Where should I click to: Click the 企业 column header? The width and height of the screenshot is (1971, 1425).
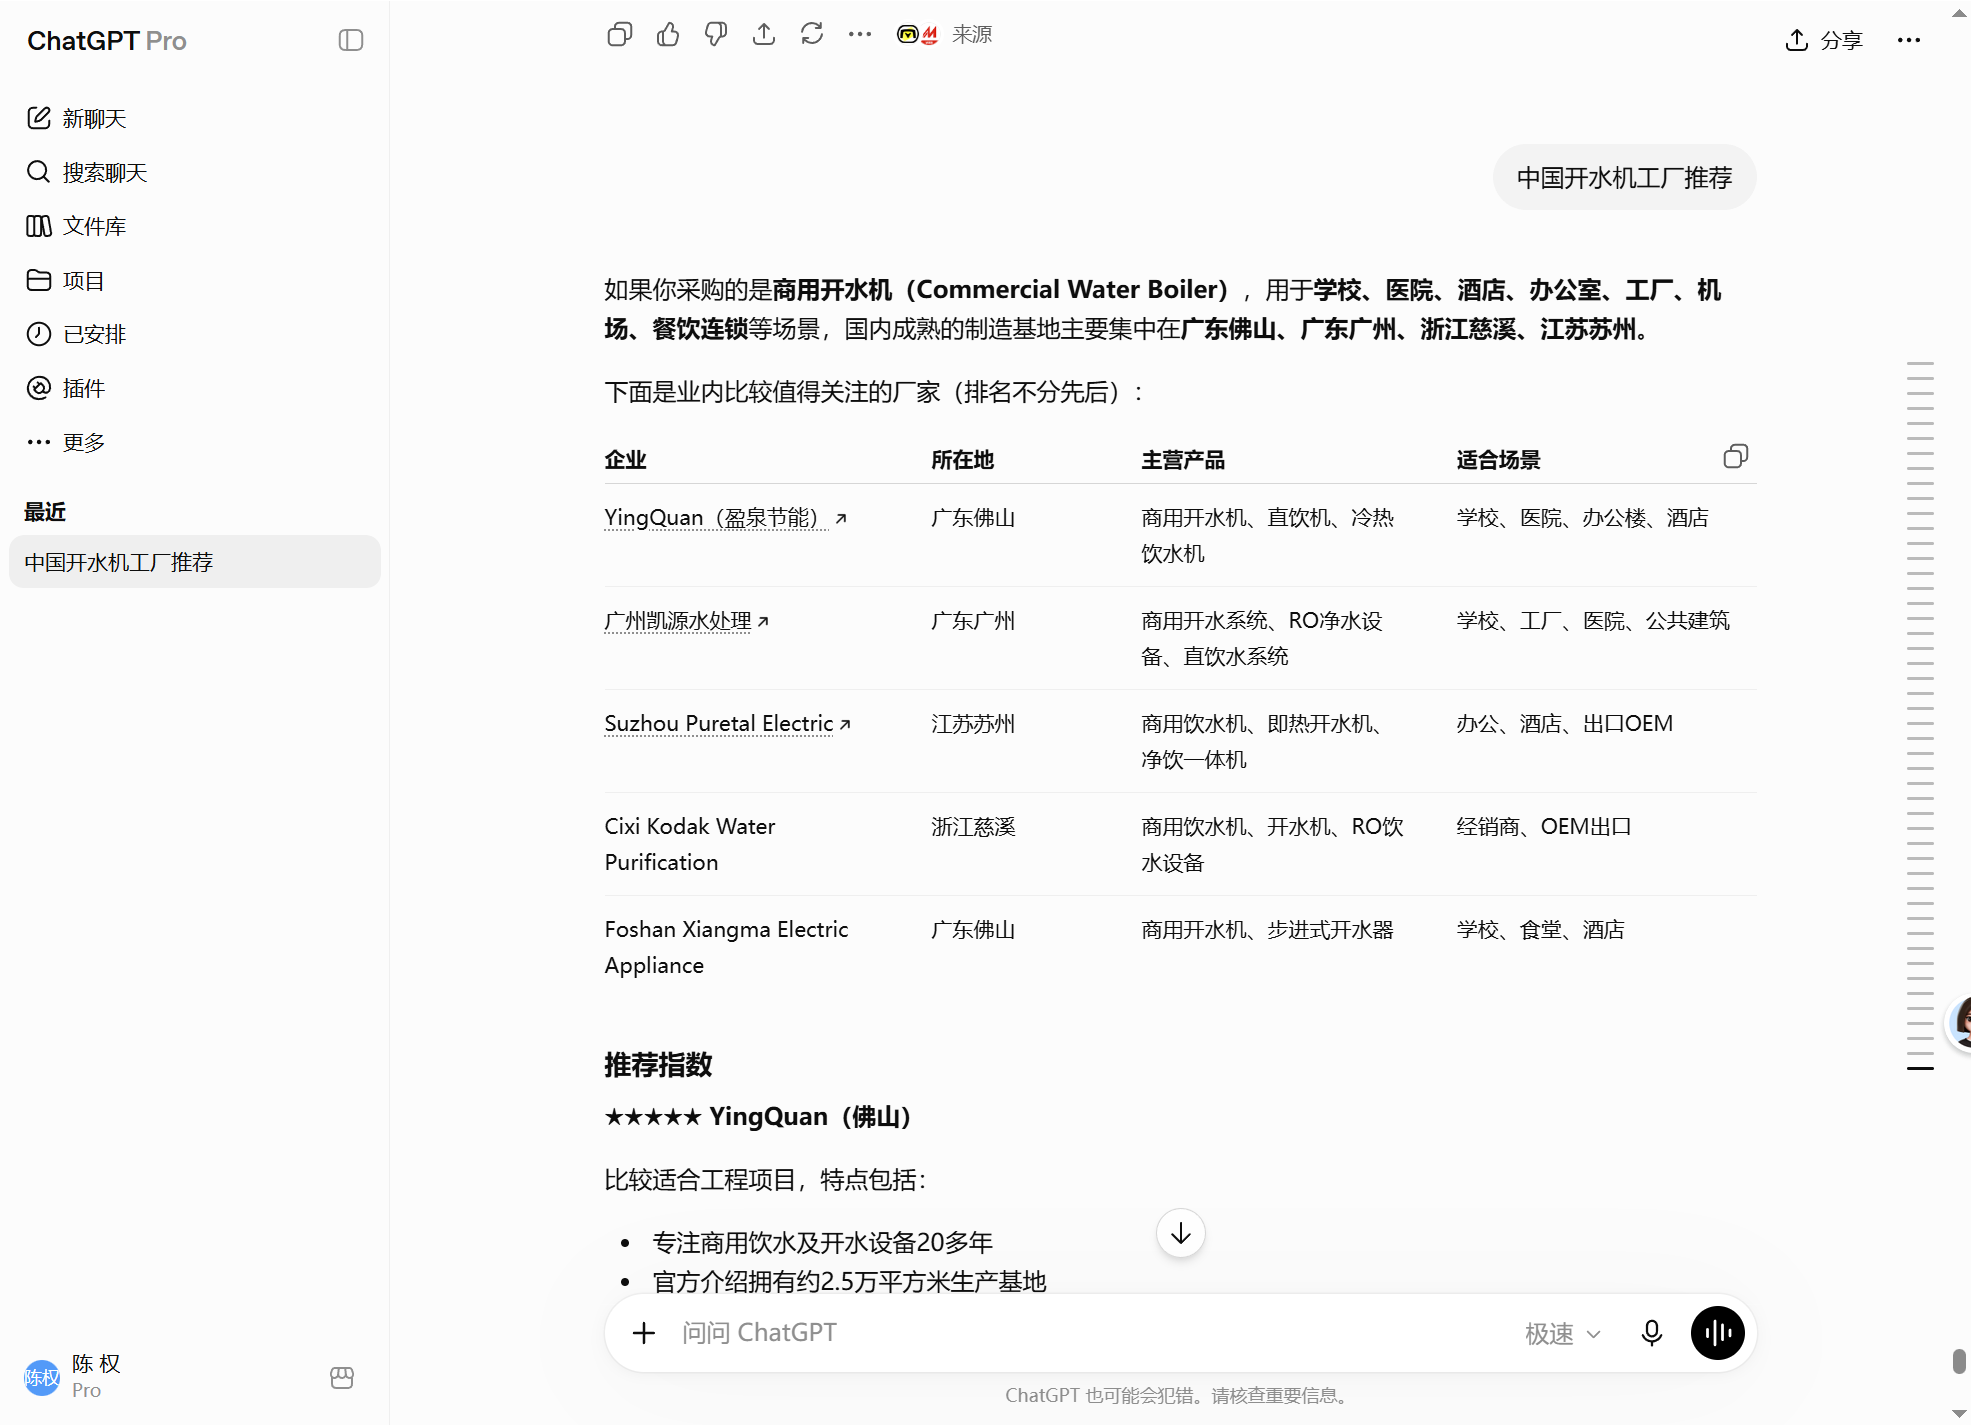(x=626, y=460)
